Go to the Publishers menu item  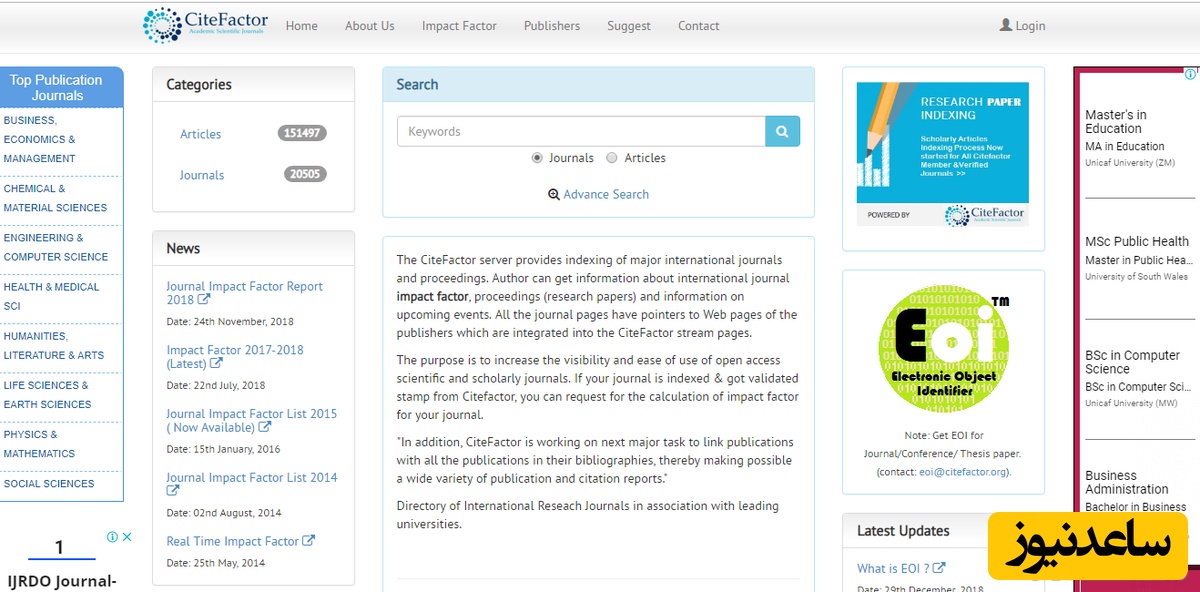click(552, 26)
